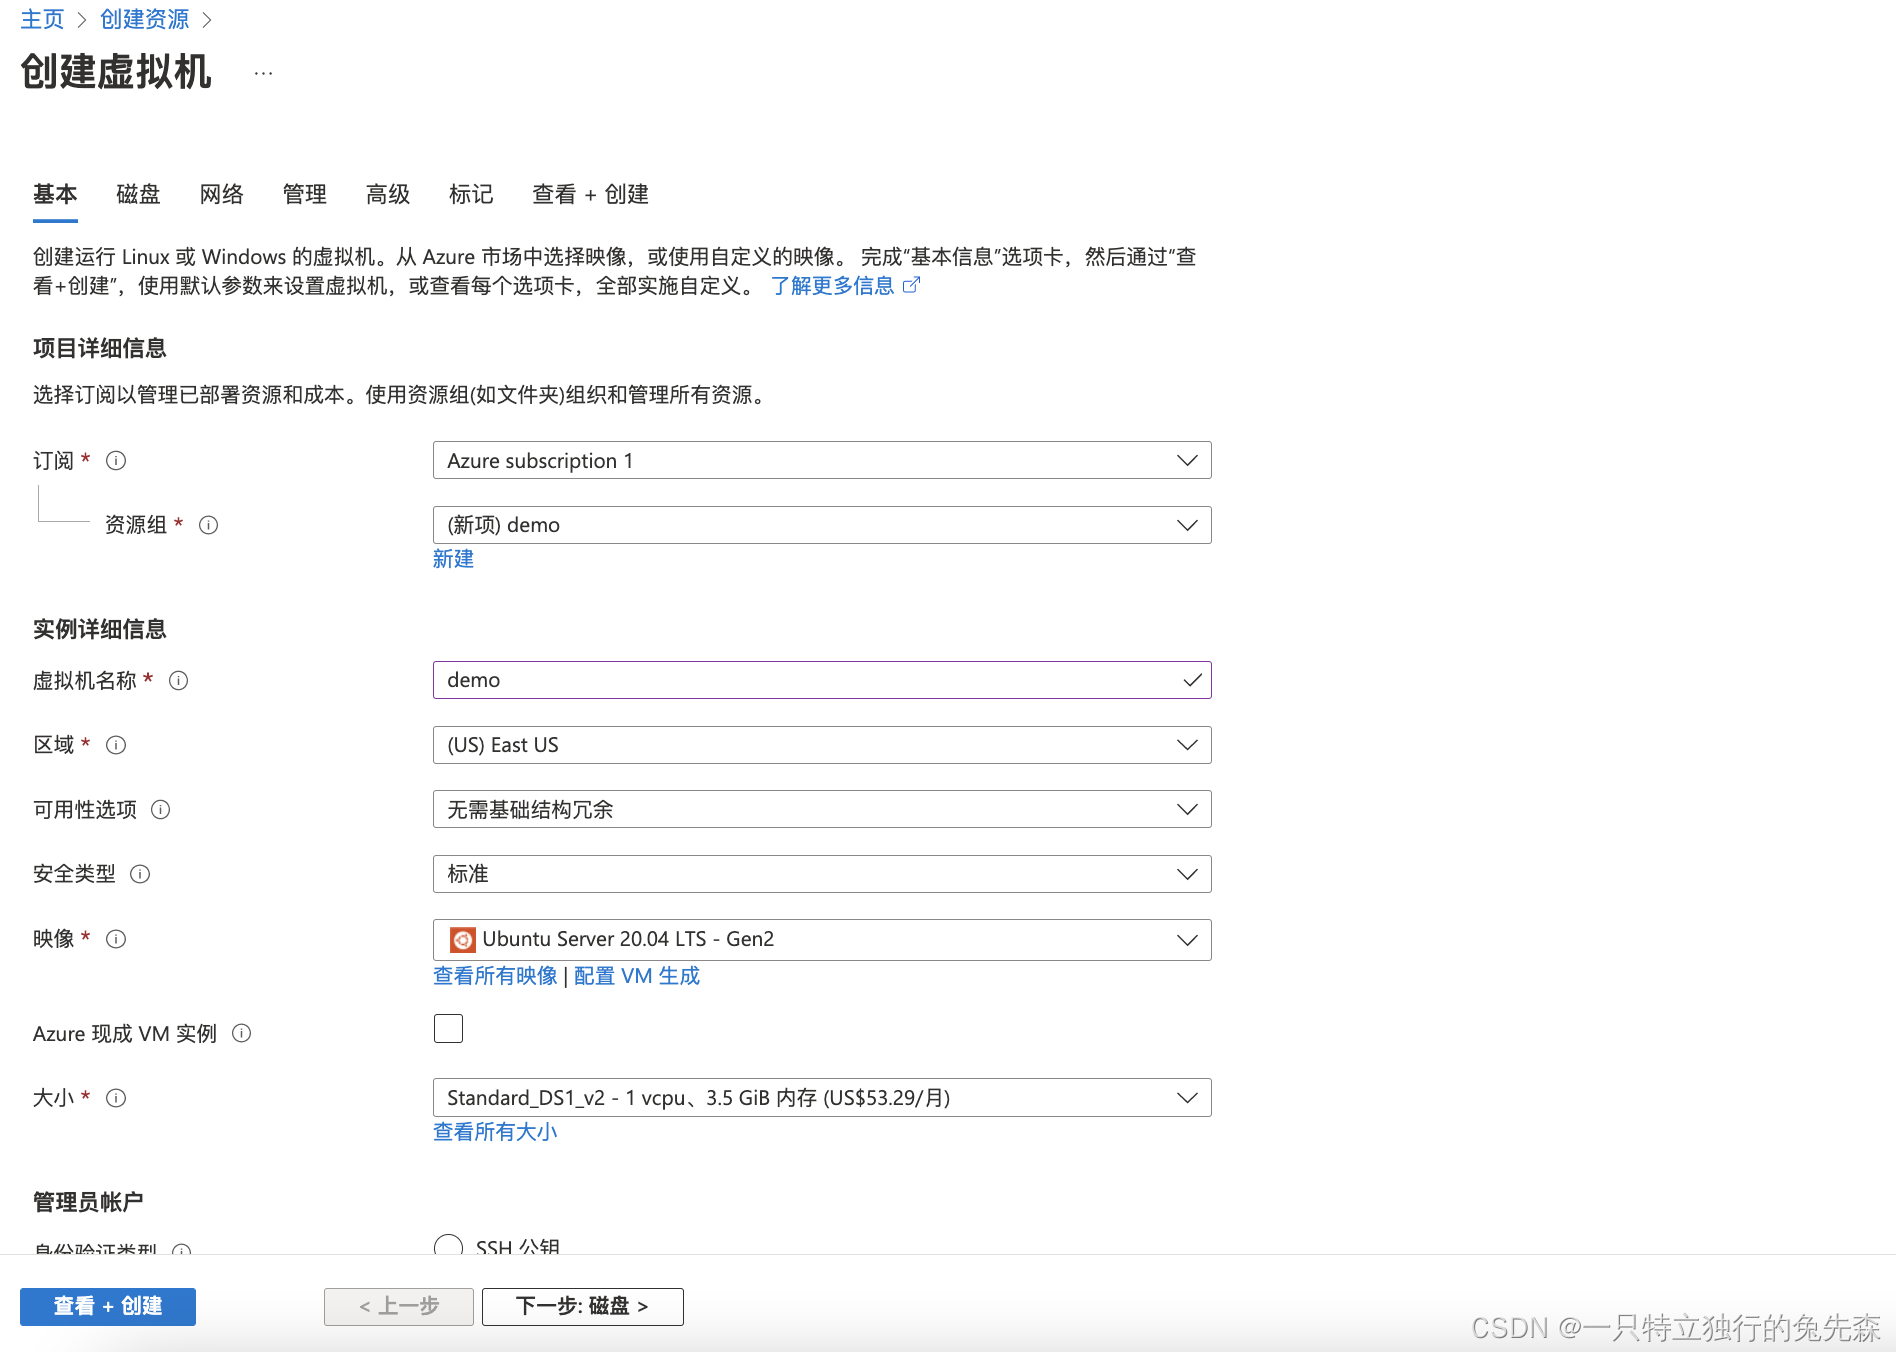
Task: Open the 查看所有大小 link
Action: [x=495, y=1132]
